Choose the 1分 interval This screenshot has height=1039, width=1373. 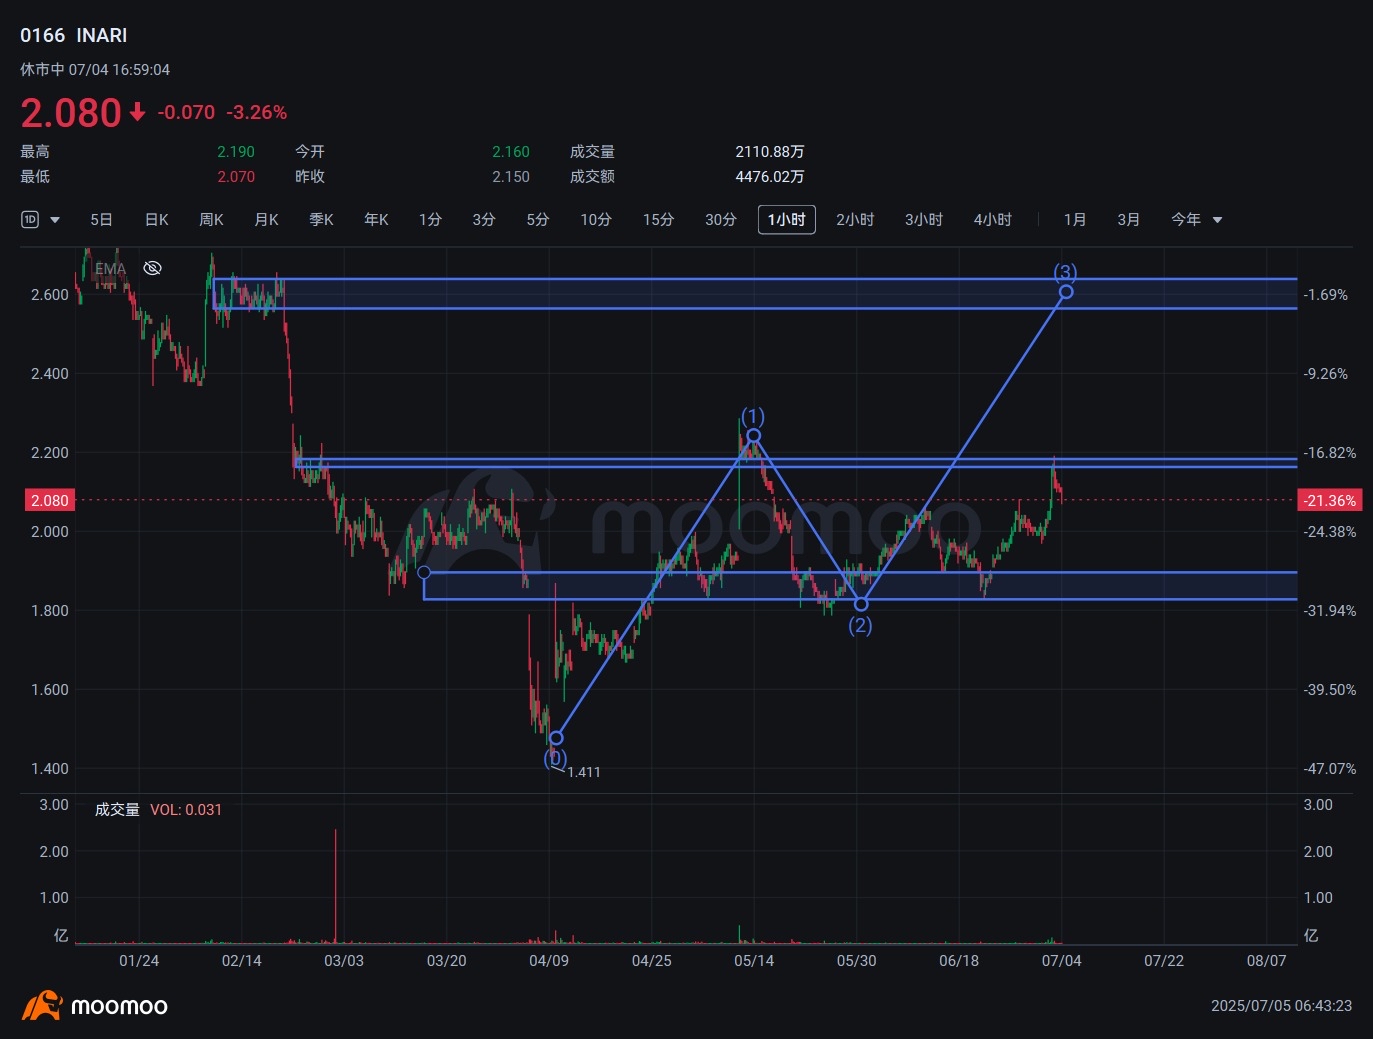click(430, 219)
